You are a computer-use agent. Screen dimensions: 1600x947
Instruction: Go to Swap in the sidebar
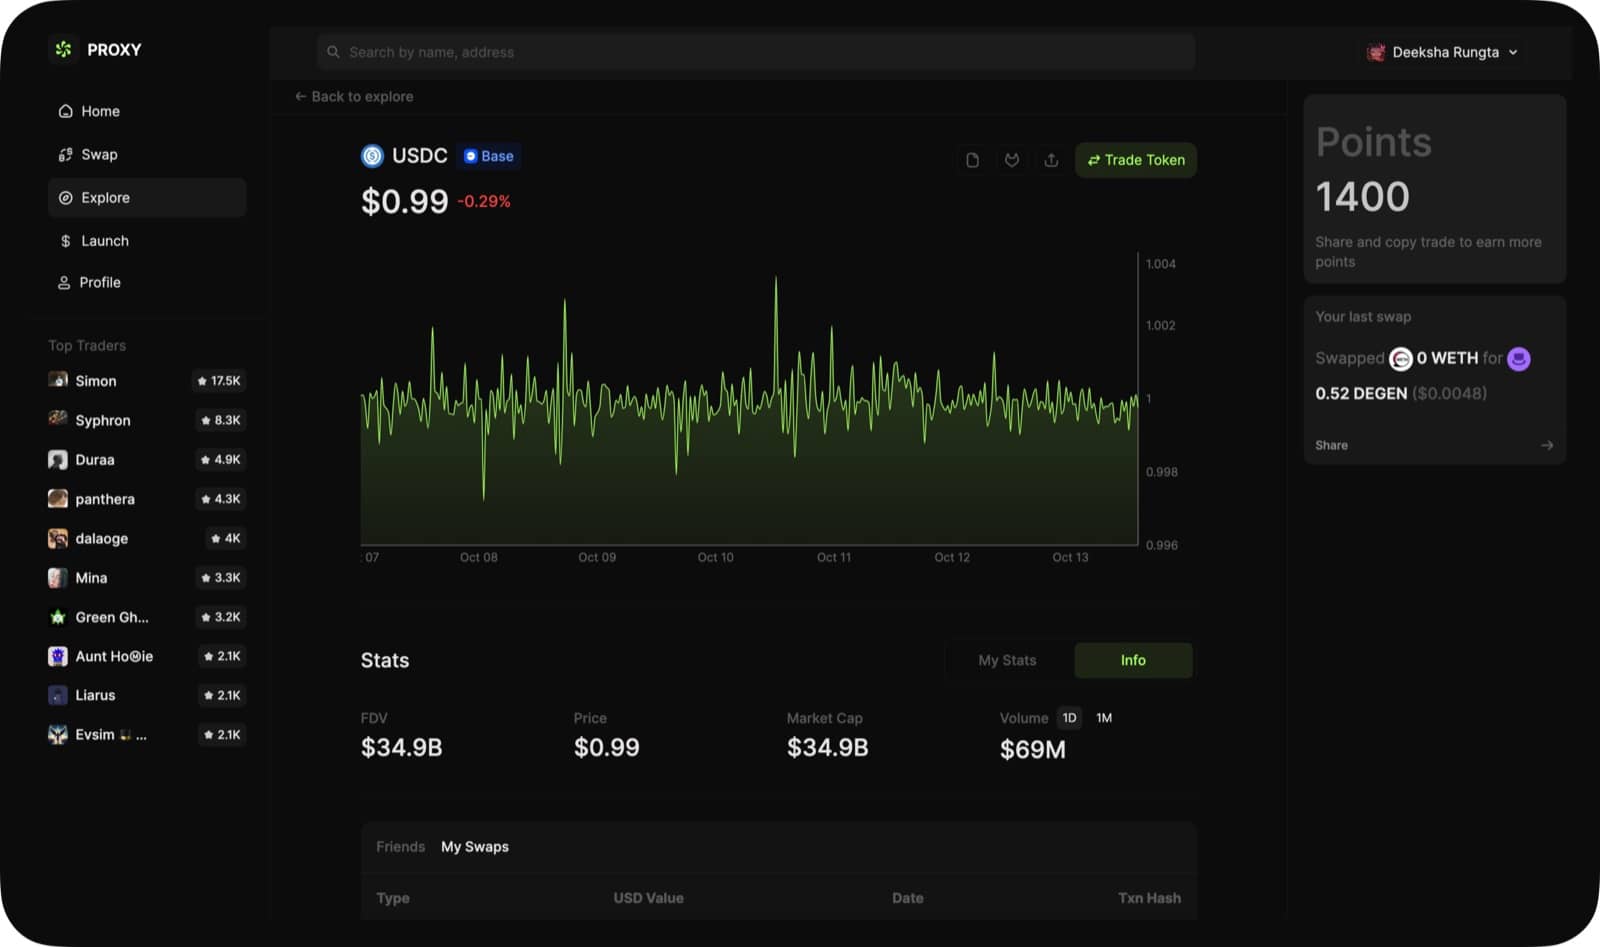click(x=146, y=154)
